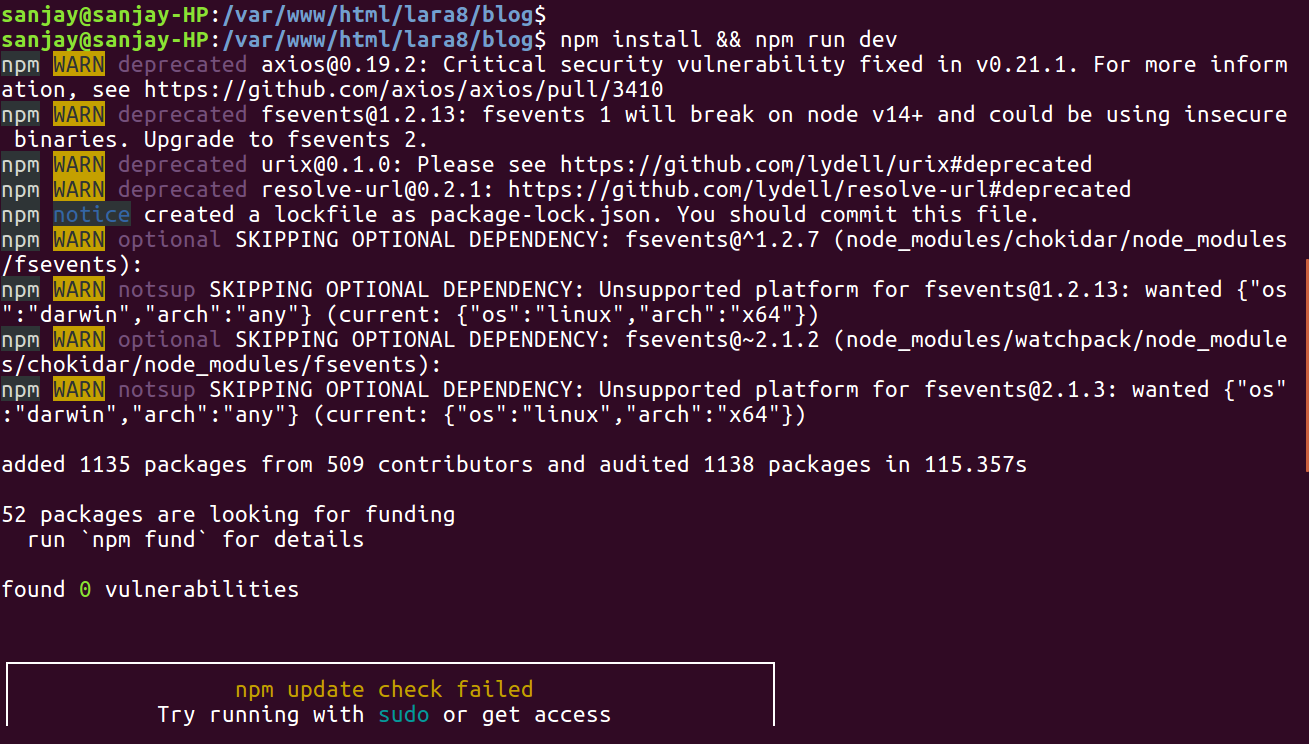Click the 'package-lock.json.' file name
This screenshot has height=744, width=1309.
547,215
